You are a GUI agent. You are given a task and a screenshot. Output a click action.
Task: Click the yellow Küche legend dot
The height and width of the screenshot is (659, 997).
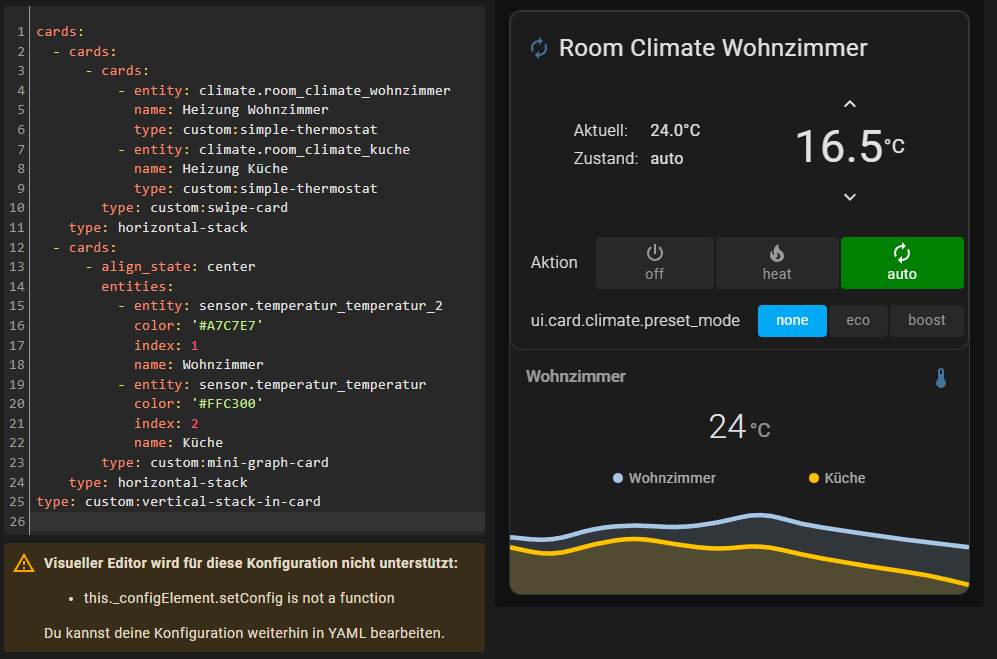pyautogui.click(x=813, y=478)
